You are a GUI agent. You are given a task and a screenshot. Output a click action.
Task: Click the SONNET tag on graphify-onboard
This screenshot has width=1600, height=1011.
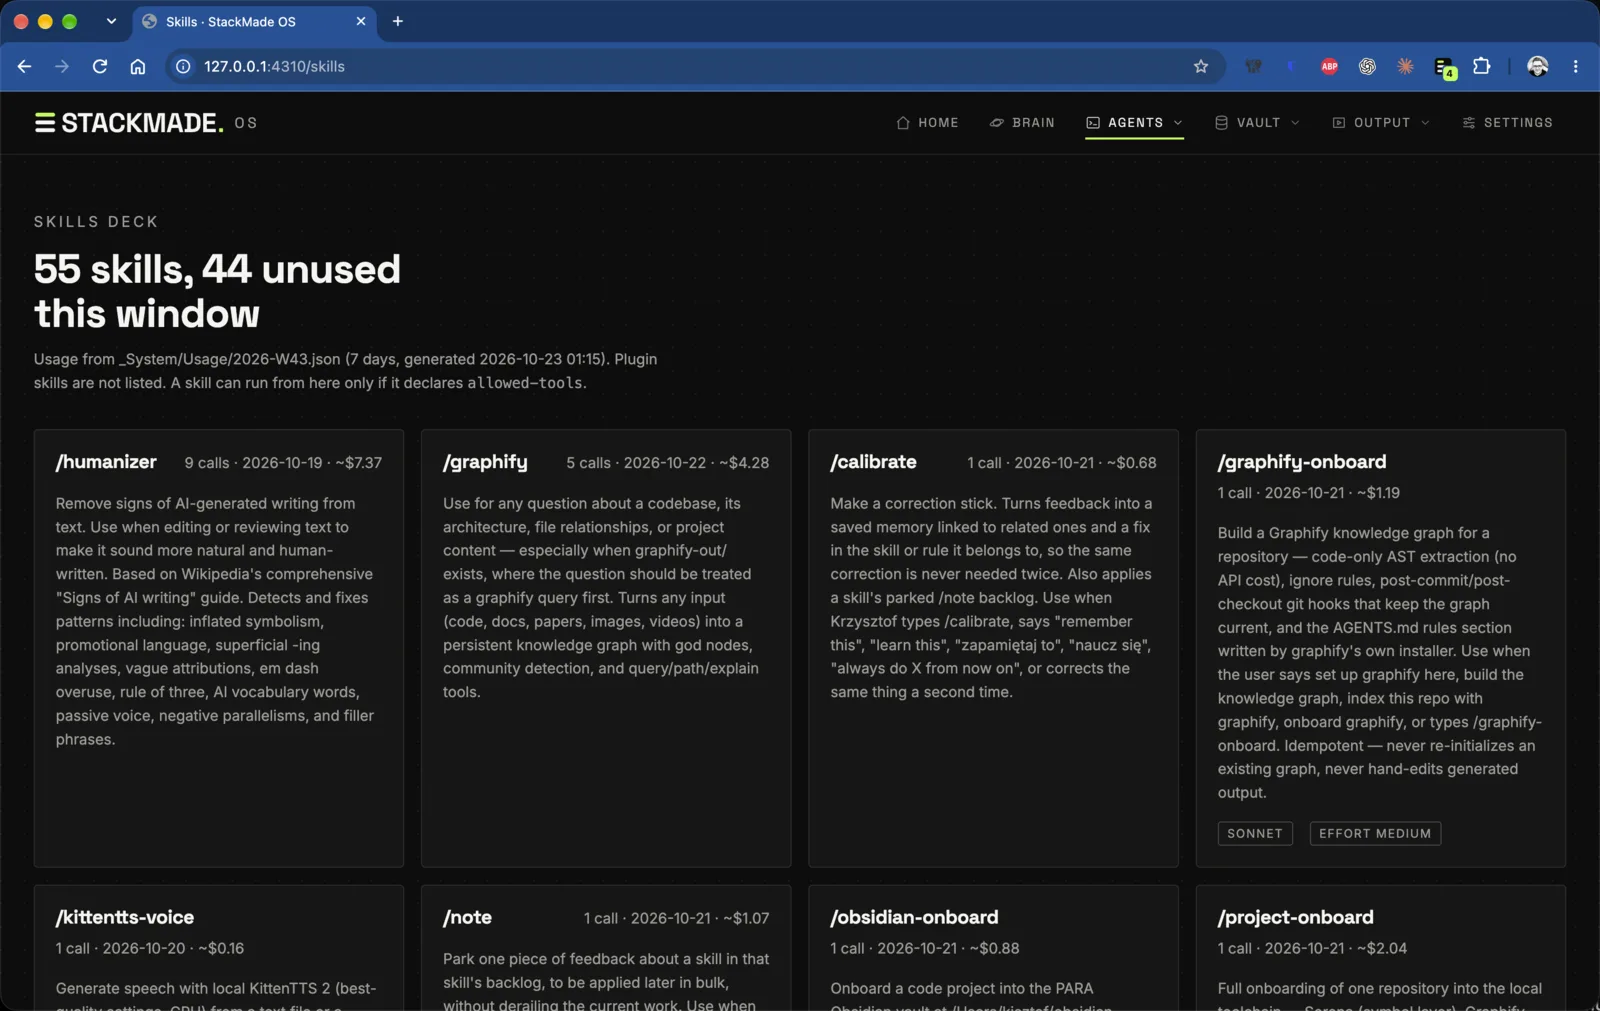pos(1255,833)
